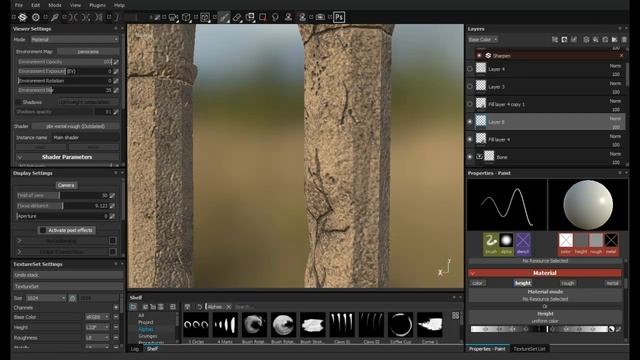Screen dimensions: 640x360
Task: Adjust the Environment Exposure slider
Action: pyautogui.click(x=65, y=71)
